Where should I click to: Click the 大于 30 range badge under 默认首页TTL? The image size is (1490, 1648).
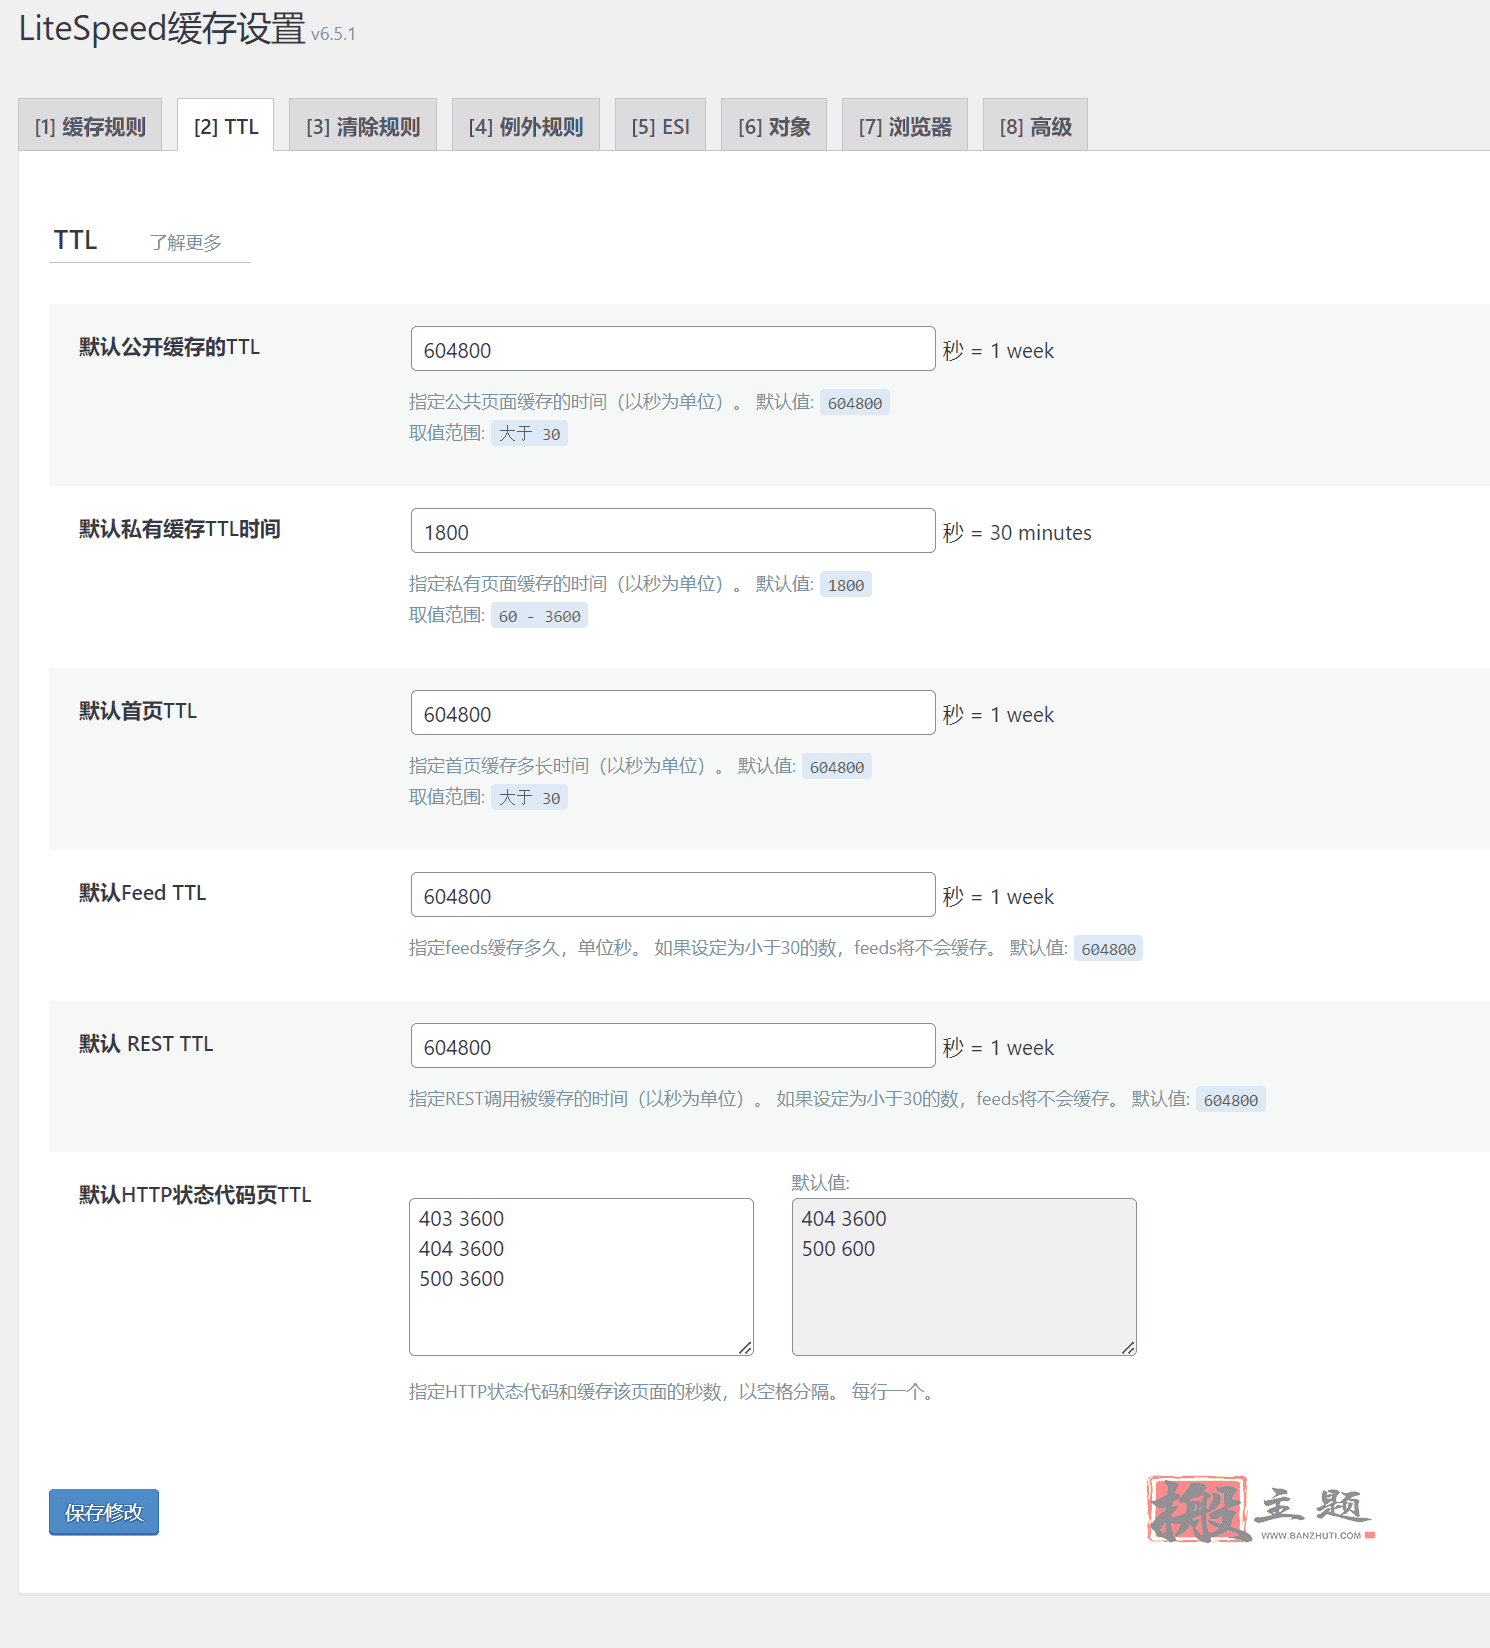click(x=529, y=797)
